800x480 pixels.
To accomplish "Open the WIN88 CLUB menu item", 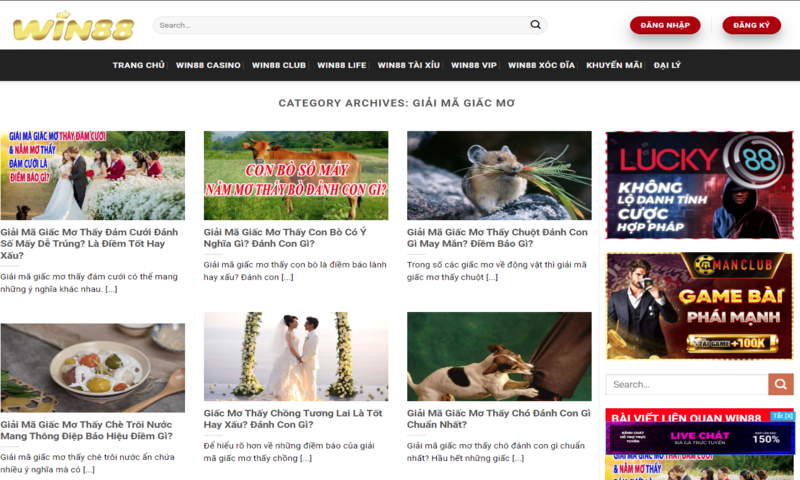I will point(279,65).
